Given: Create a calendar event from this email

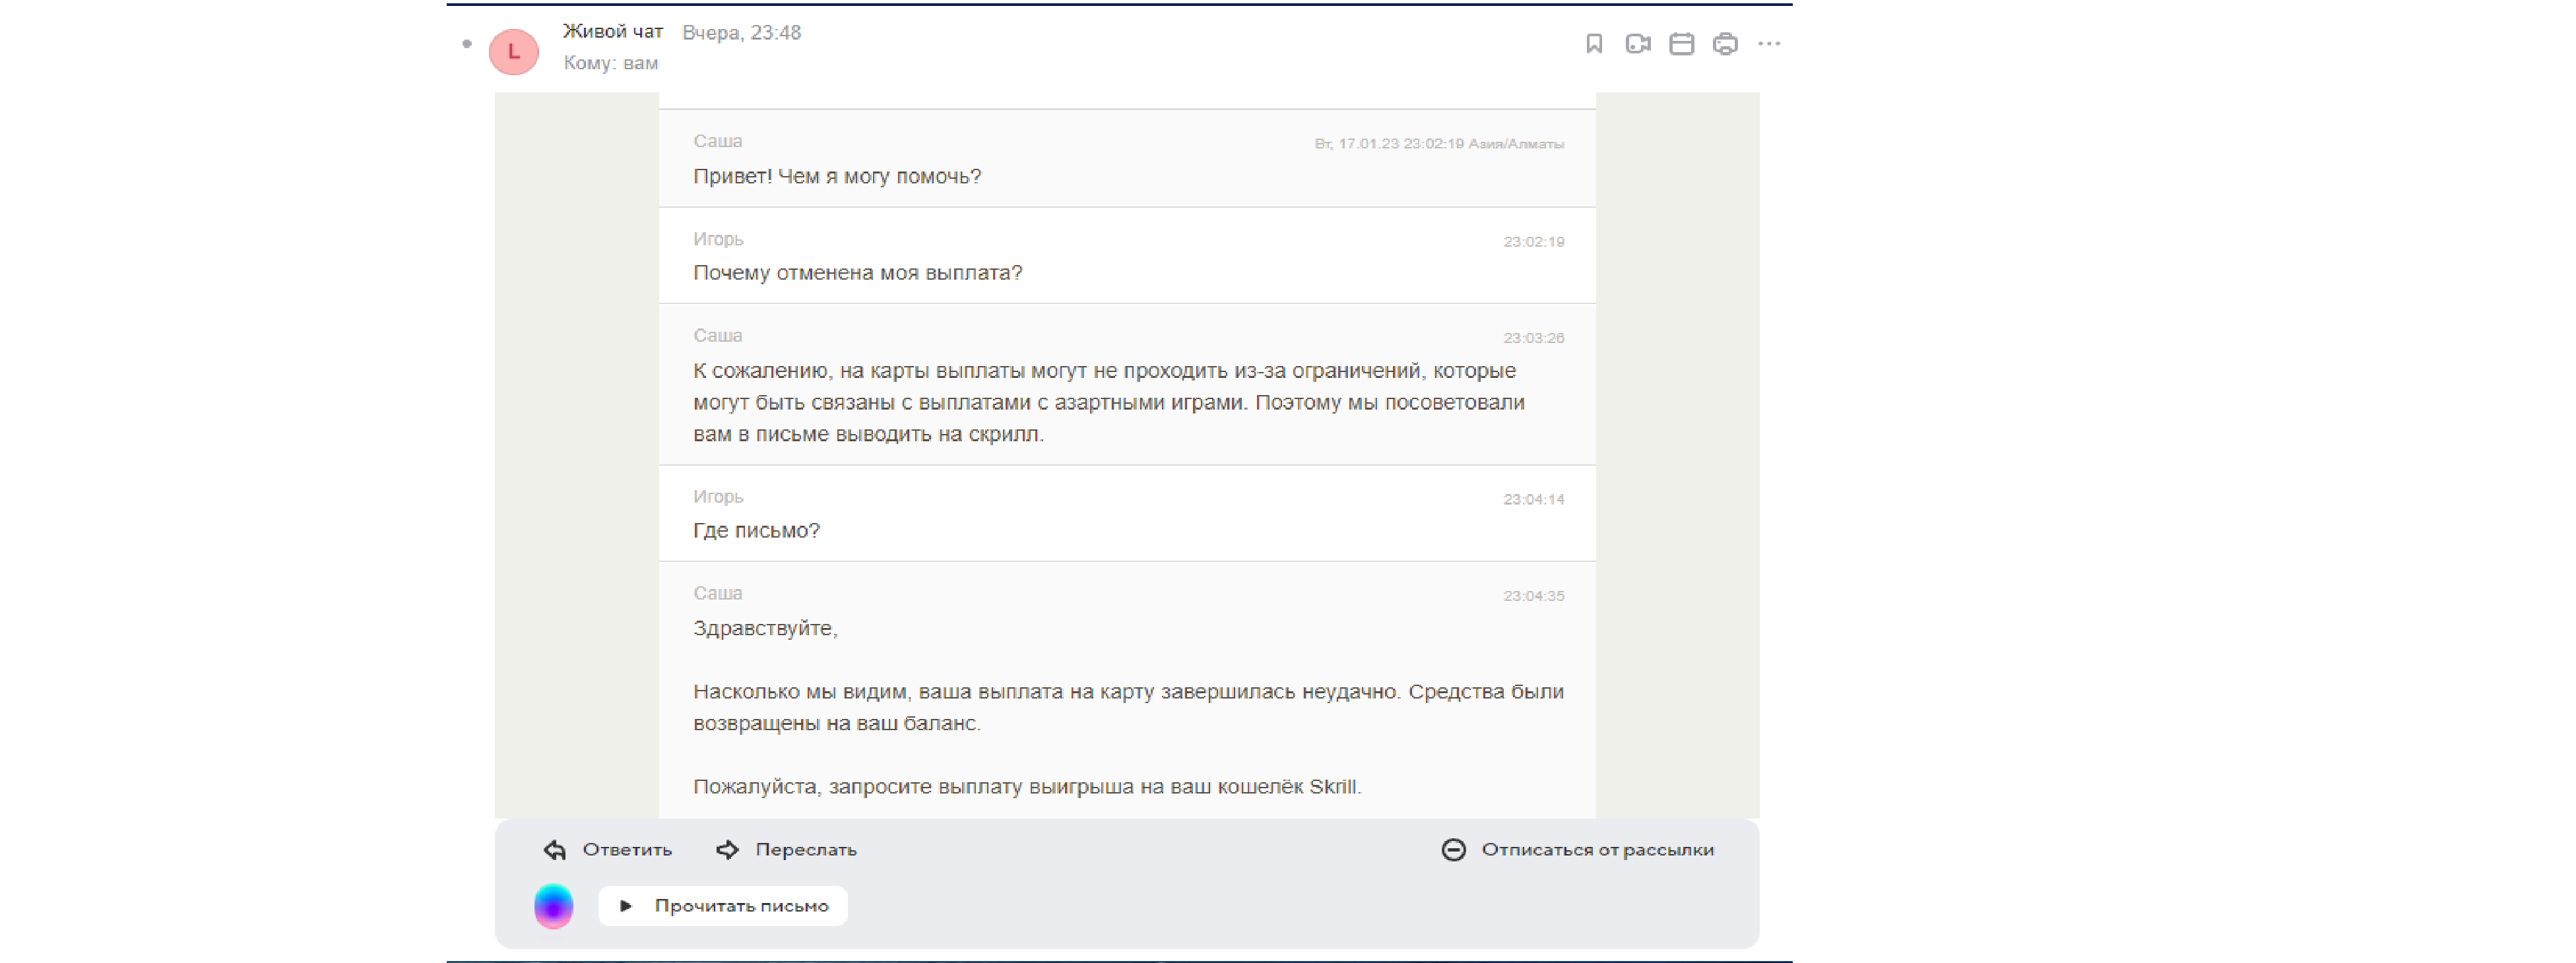Looking at the screenshot, I should pyautogui.click(x=1681, y=44).
